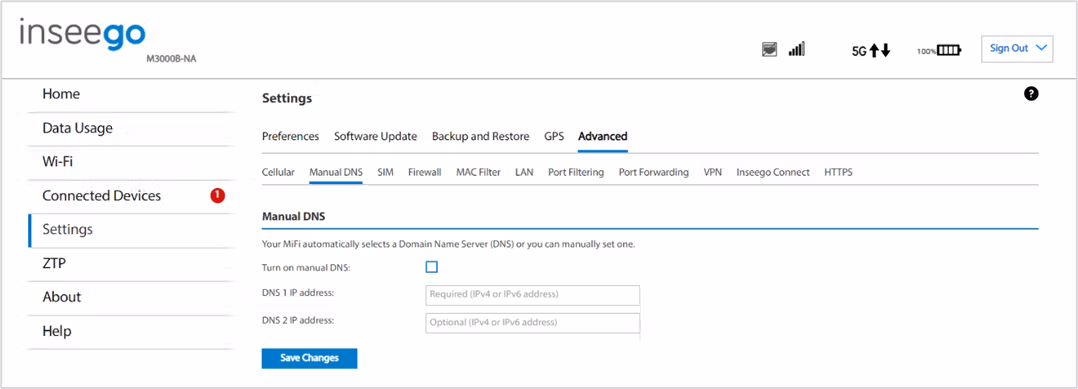This screenshot has width=1078, height=389.
Task: Focus the DNS 1 IP address field
Action: (533, 295)
